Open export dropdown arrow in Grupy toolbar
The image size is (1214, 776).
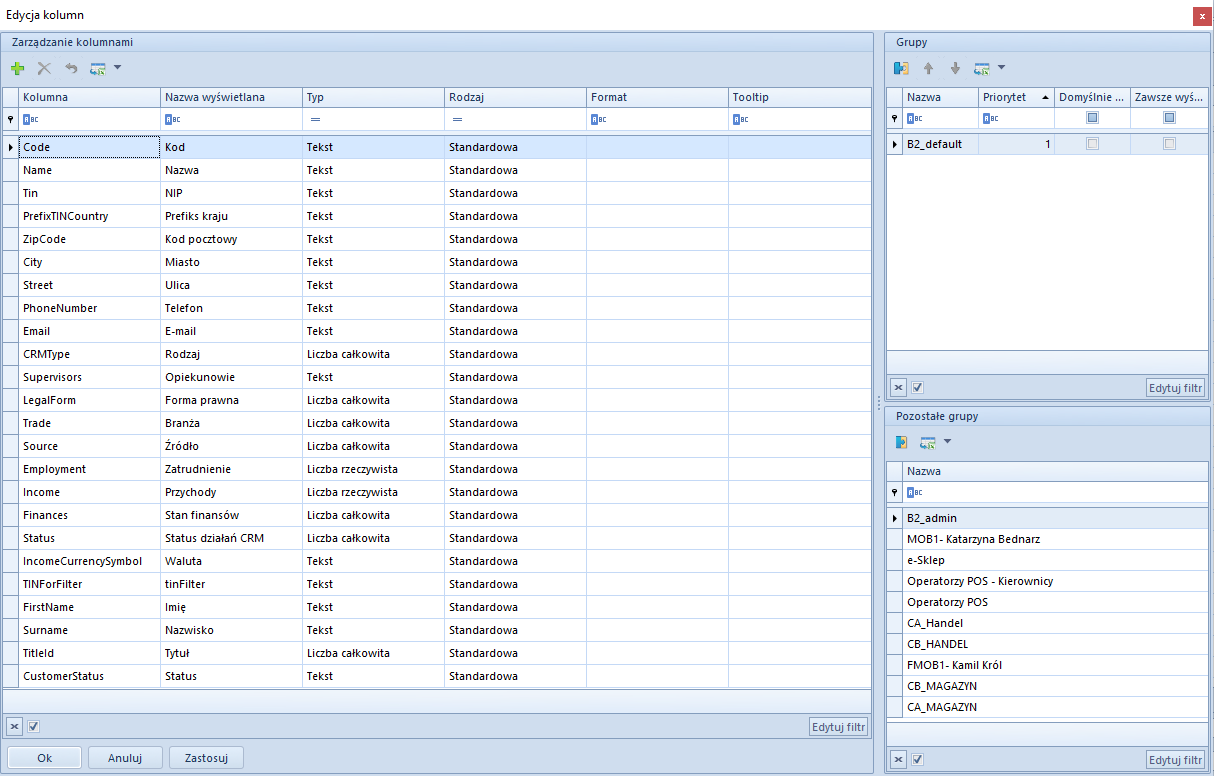click(x=1001, y=68)
